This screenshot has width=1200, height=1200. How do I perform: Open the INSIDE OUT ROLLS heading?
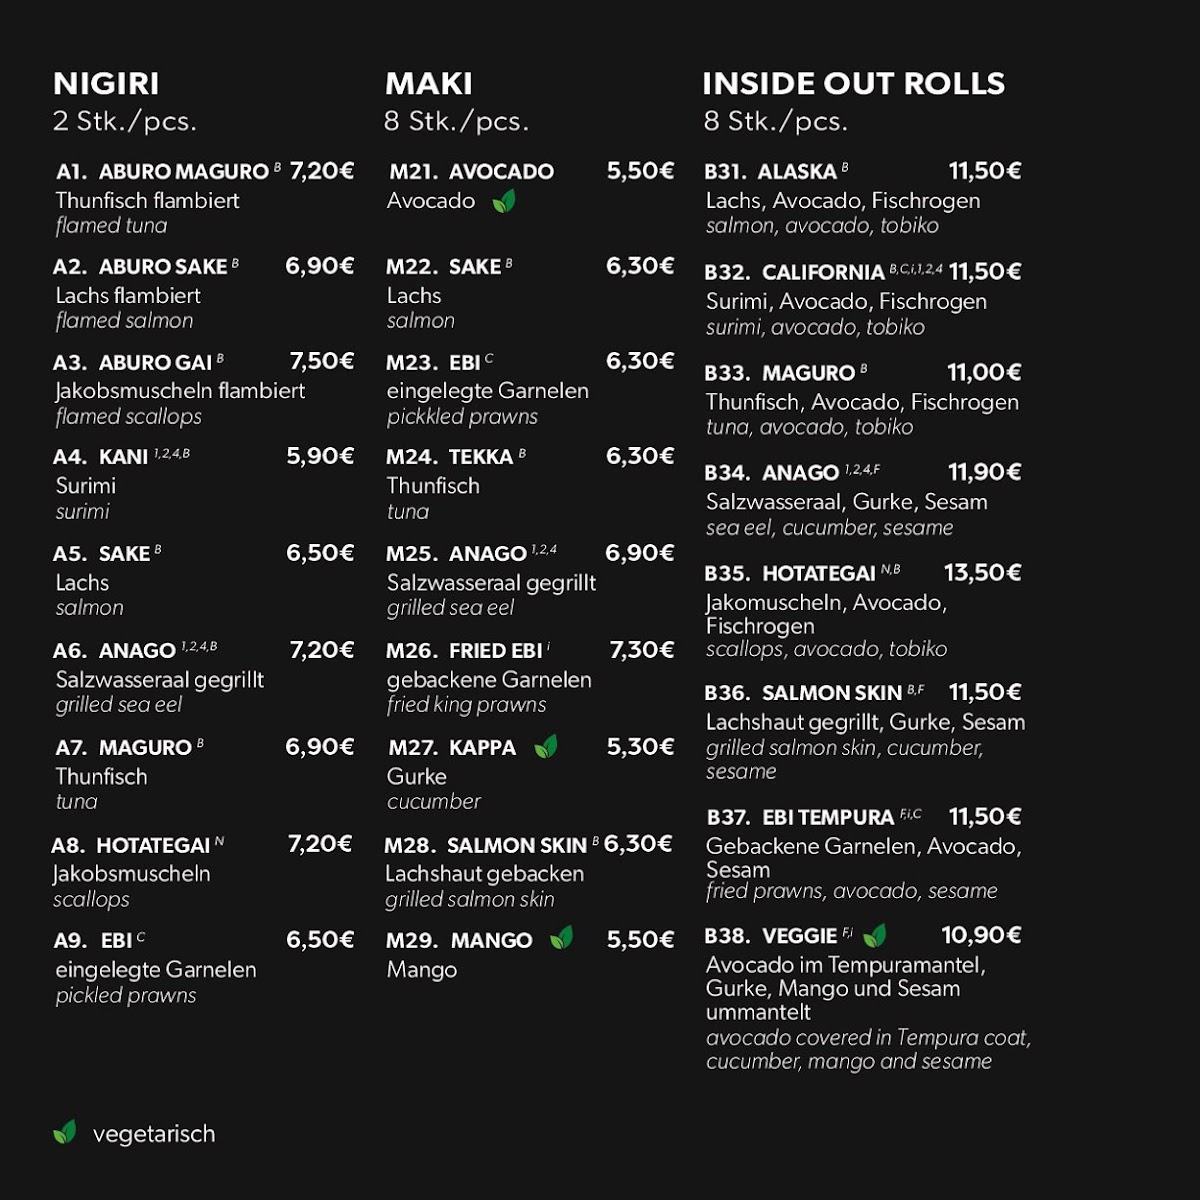coord(853,84)
